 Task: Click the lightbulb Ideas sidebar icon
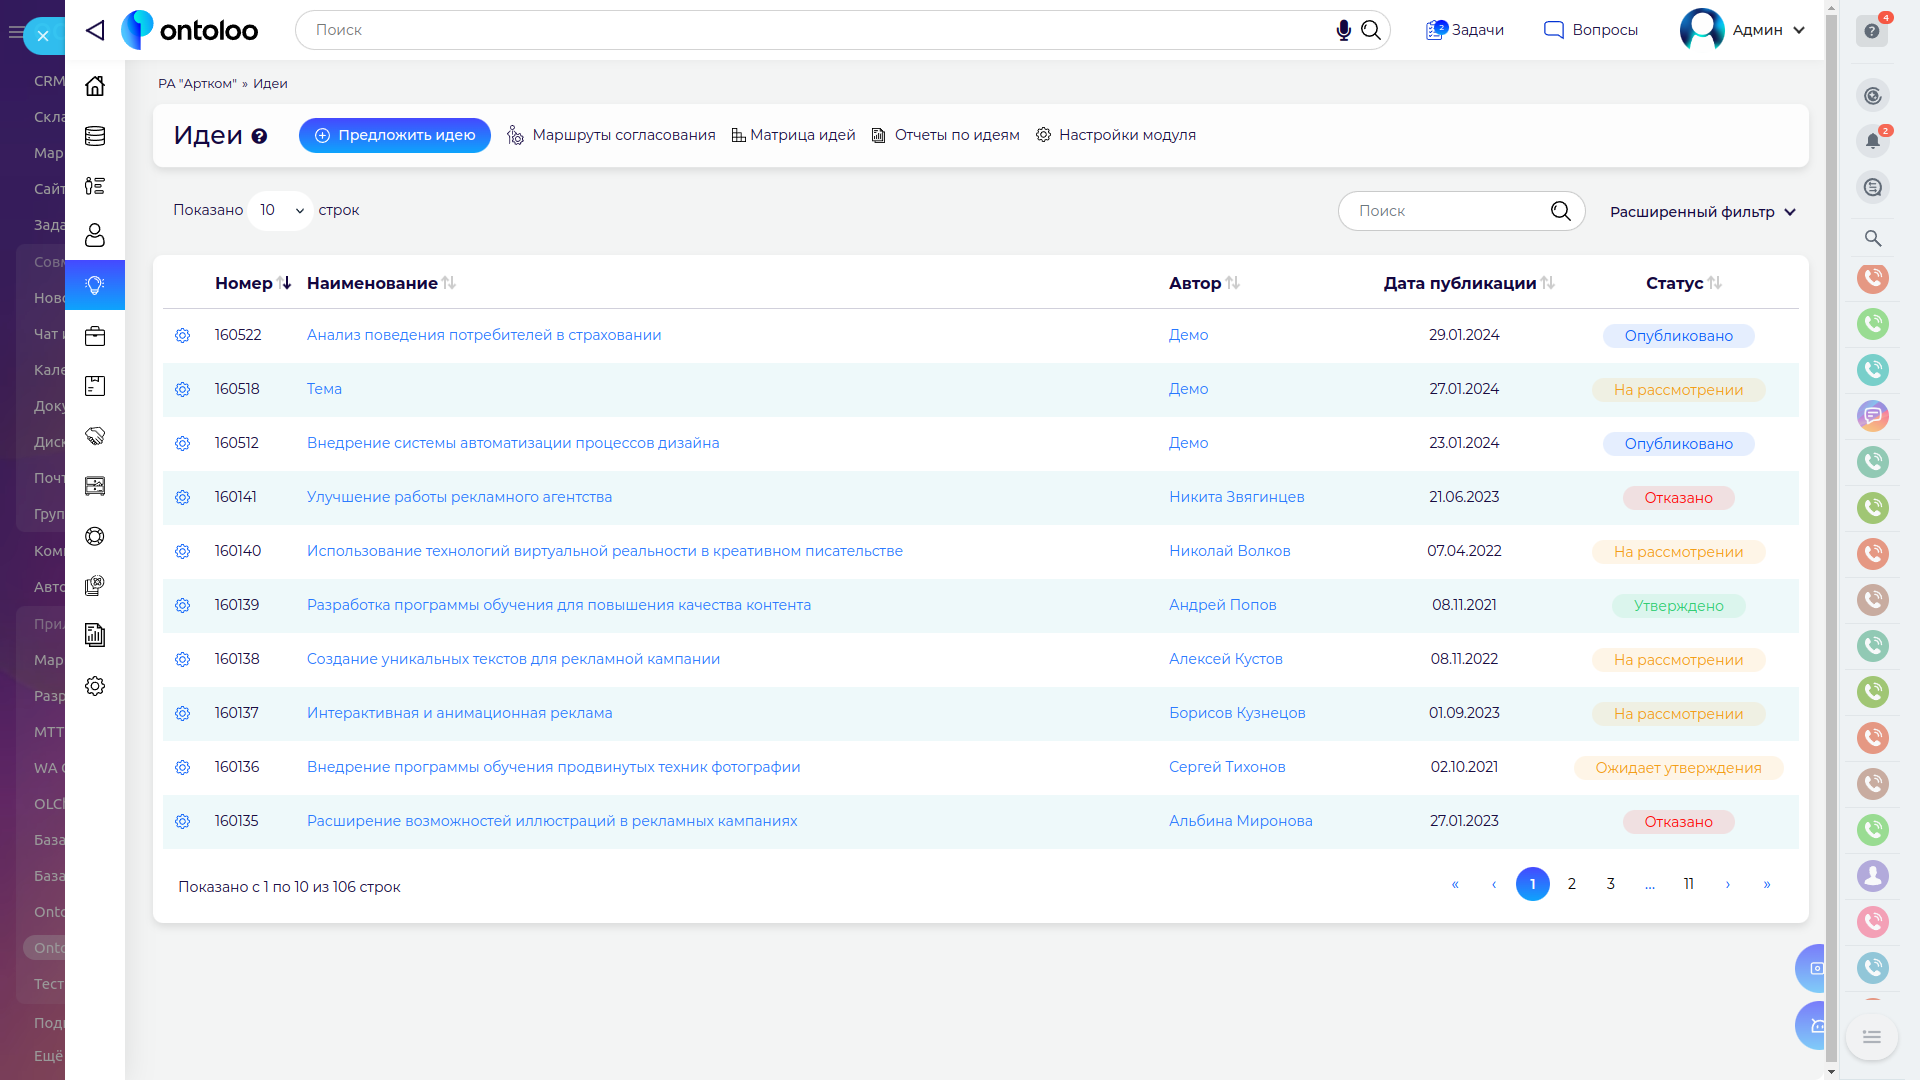pyautogui.click(x=95, y=285)
